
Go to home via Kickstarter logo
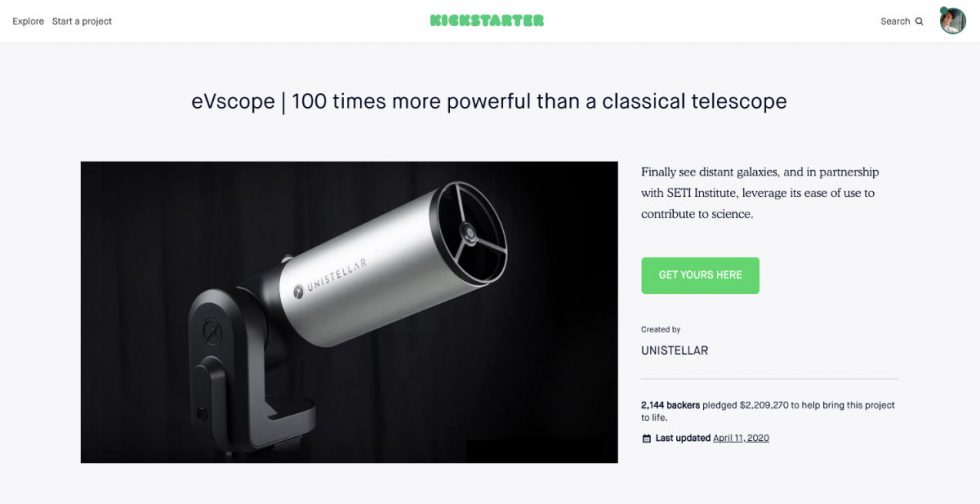[x=487, y=21]
